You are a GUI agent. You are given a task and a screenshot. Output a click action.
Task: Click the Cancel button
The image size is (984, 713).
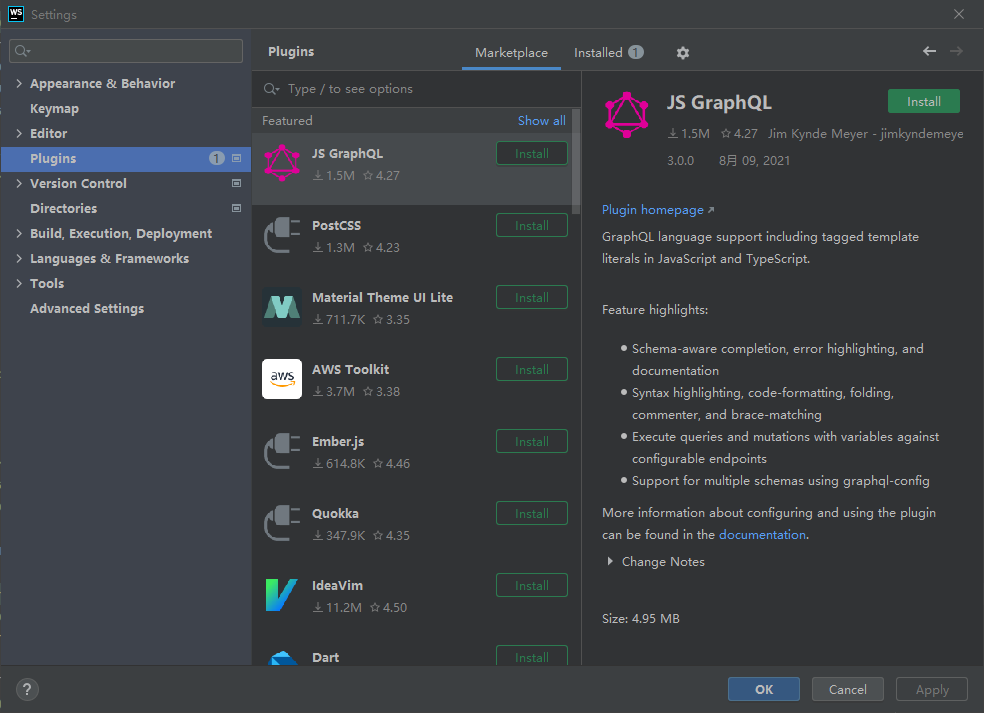point(847,689)
